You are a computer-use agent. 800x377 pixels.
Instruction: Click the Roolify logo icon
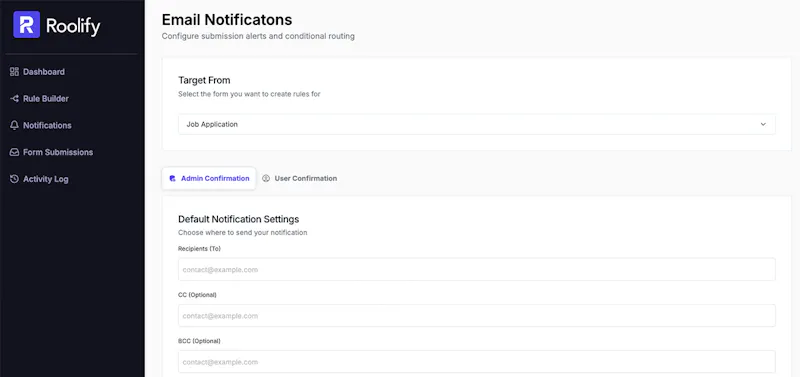click(27, 24)
